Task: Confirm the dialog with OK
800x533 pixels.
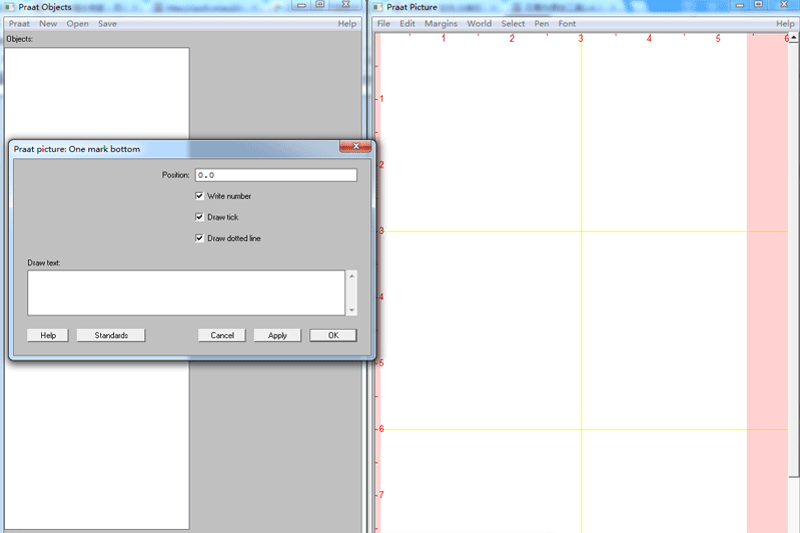Action: tap(333, 335)
